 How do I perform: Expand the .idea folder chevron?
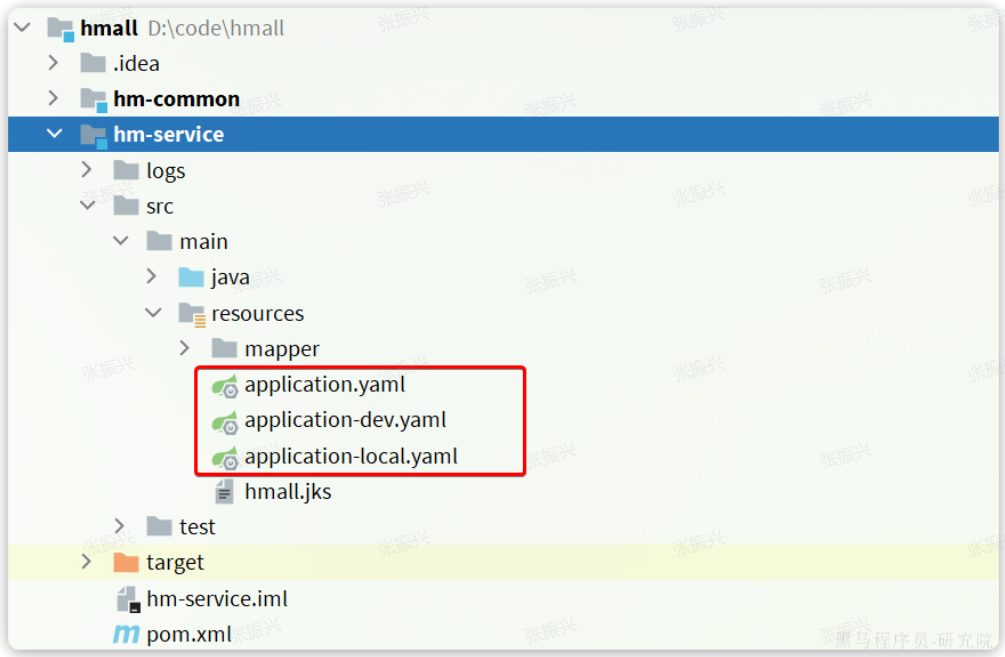point(54,63)
